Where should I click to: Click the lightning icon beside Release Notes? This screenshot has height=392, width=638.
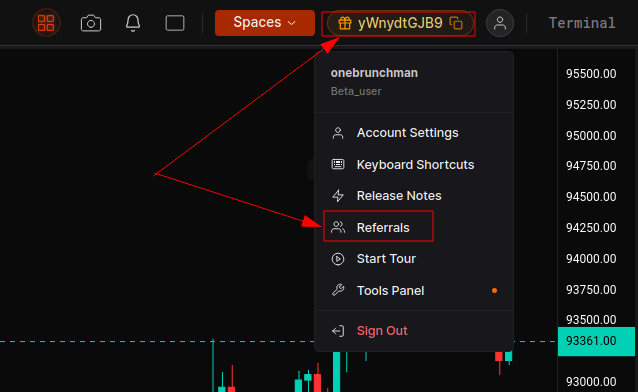click(338, 196)
